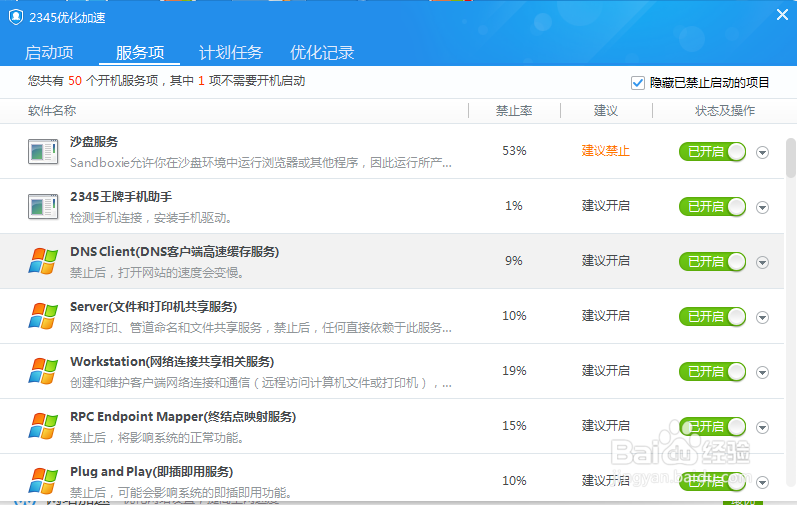Sort by the 禁止率 column header

(x=514, y=110)
